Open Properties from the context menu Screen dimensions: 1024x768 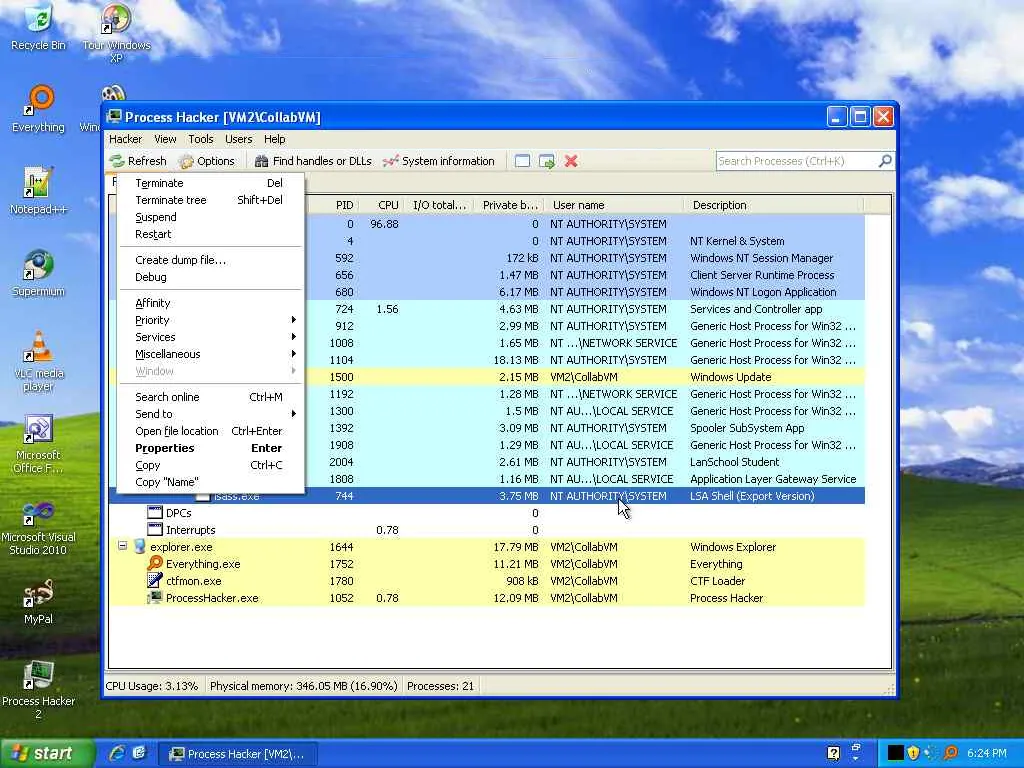click(210, 448)
